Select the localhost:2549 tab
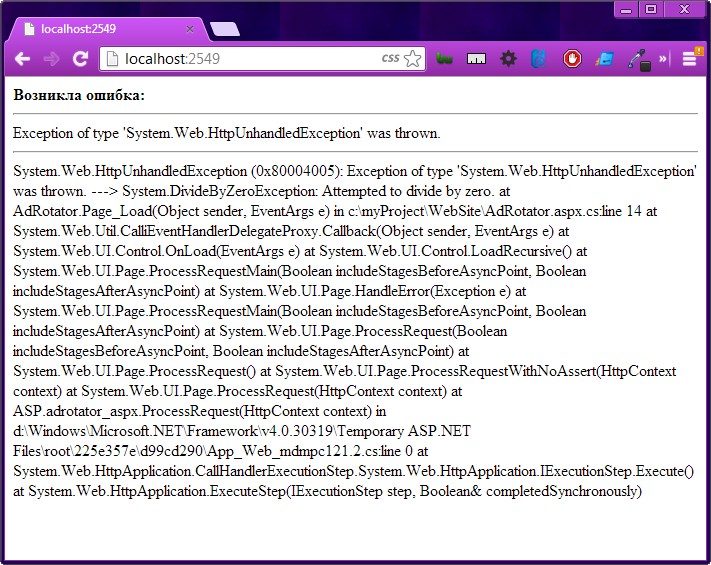This screenshot has width=711, height=565. [107, 29]
